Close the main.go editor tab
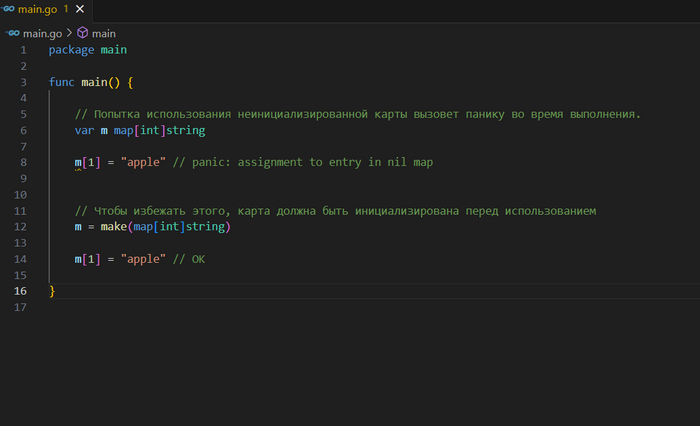The width and height of the screenshot is (700, 426). [82, 8]
